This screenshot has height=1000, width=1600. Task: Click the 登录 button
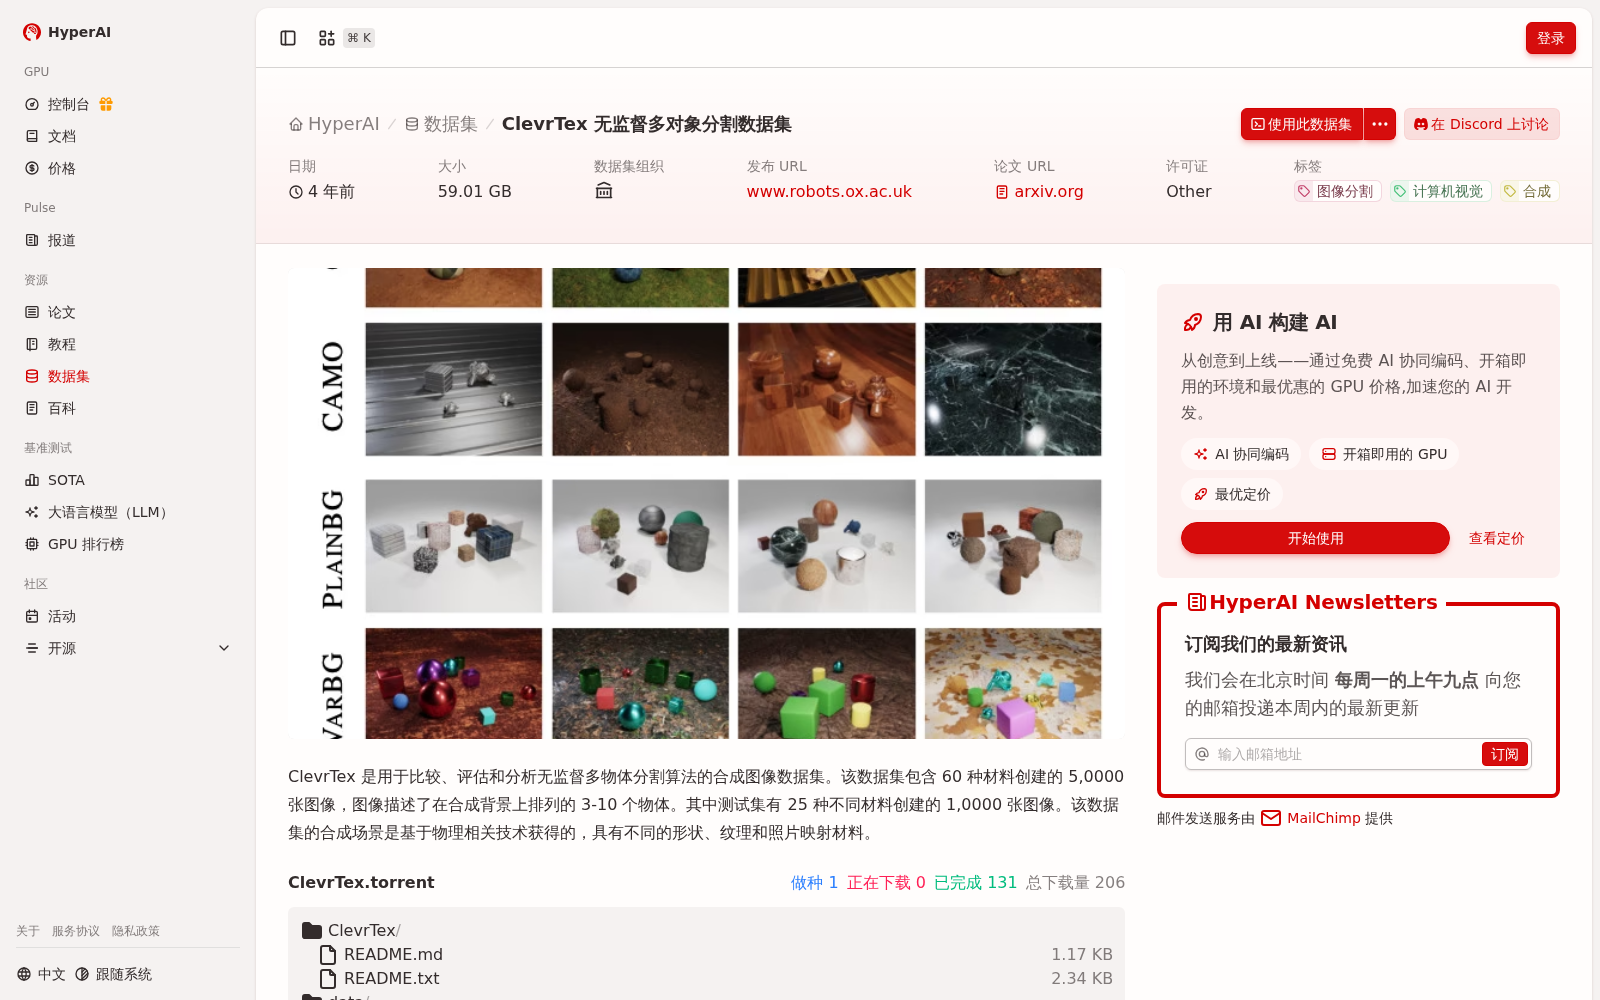1551,38
